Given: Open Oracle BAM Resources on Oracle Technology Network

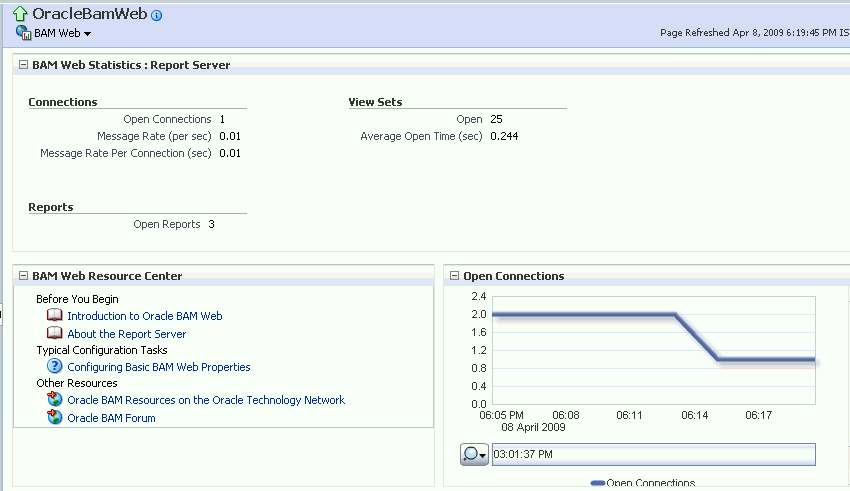Looking at the screenshot, I should 206,400.
